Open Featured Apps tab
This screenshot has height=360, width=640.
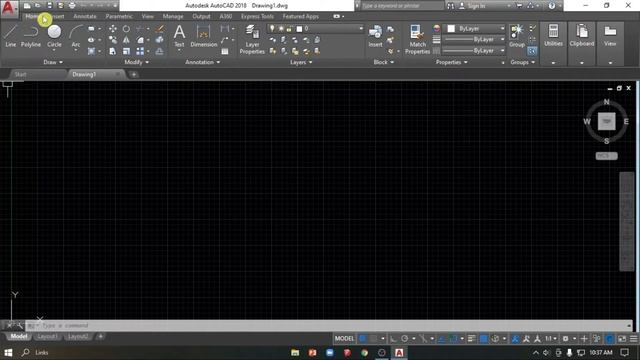pyautogui.click(x=301, y=16)
